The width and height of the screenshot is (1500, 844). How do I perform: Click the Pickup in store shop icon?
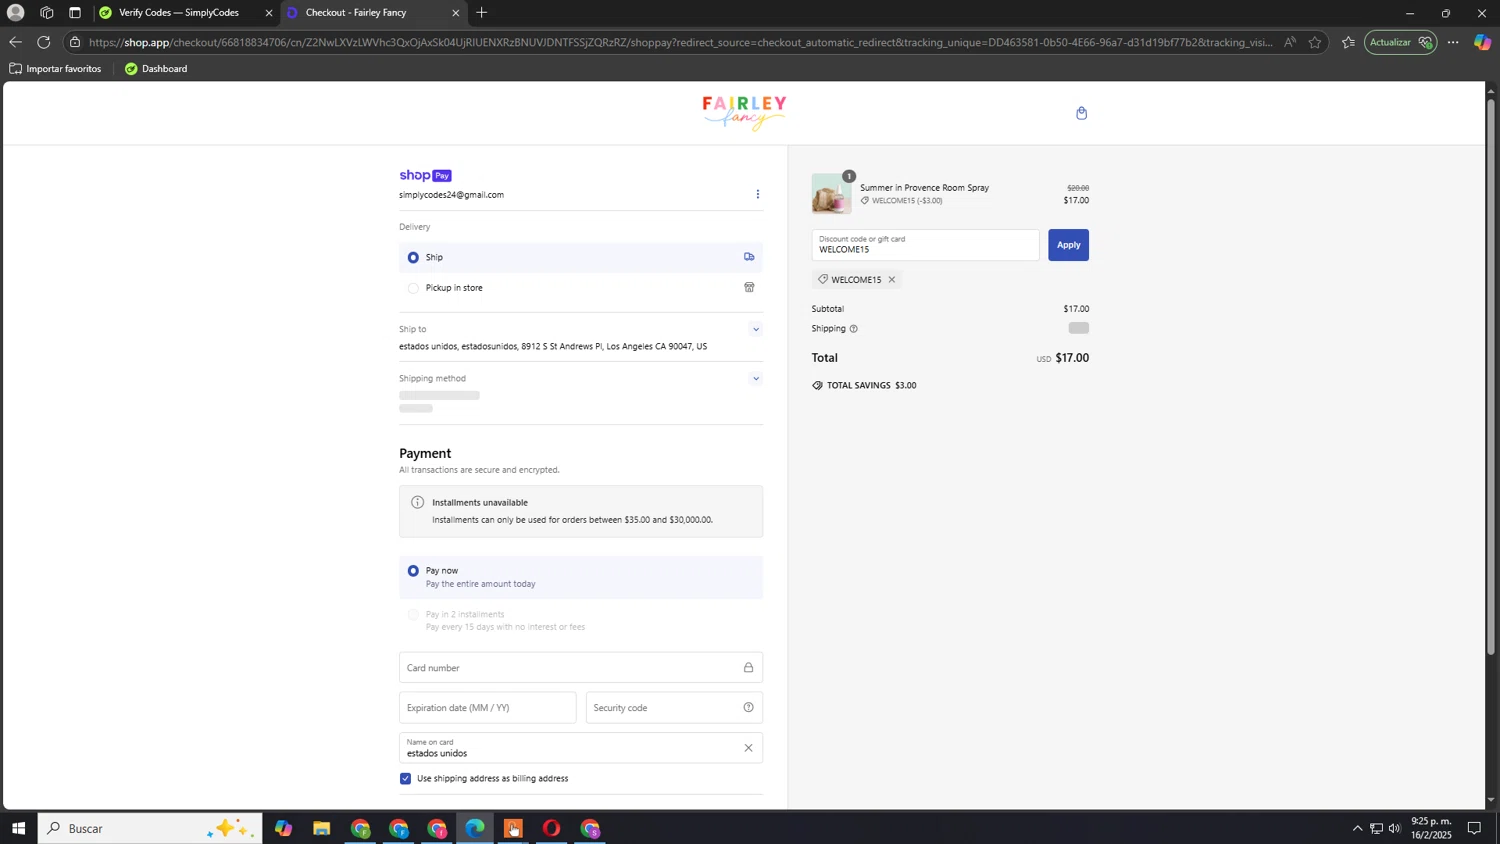pos(749,287)
